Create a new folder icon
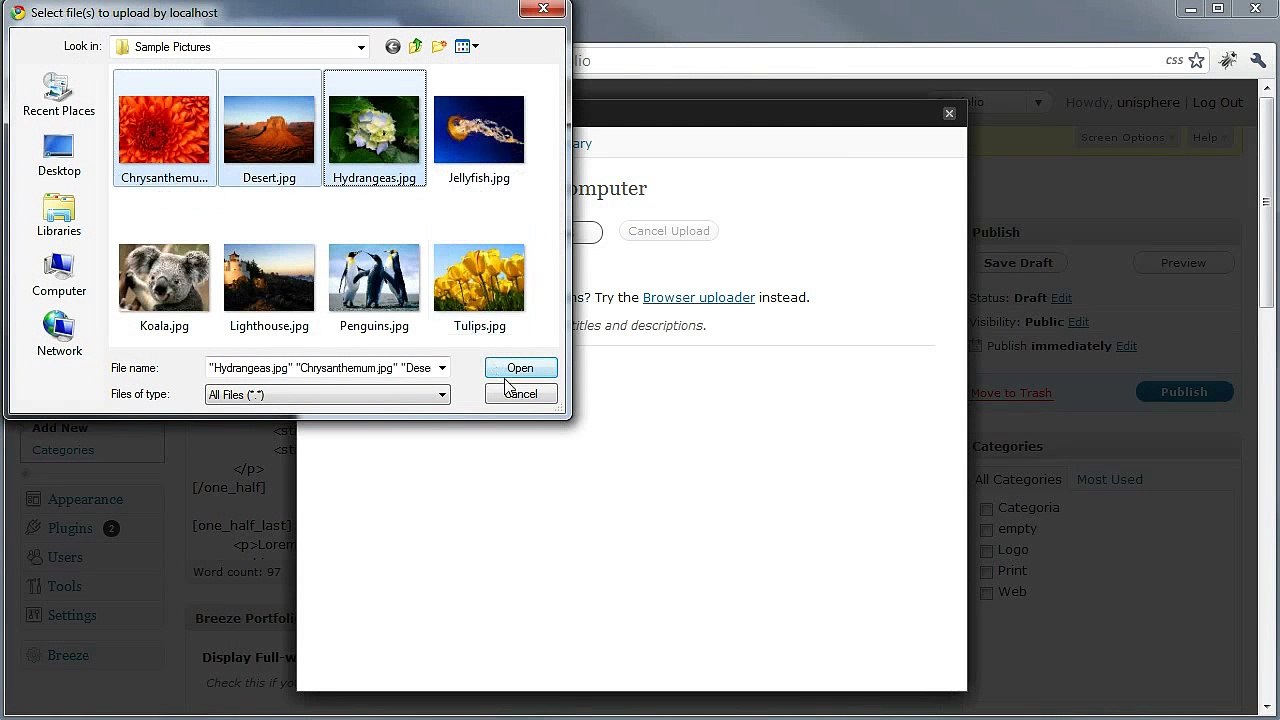Viewport: 1280px width, 720px height. pos(439,47)
